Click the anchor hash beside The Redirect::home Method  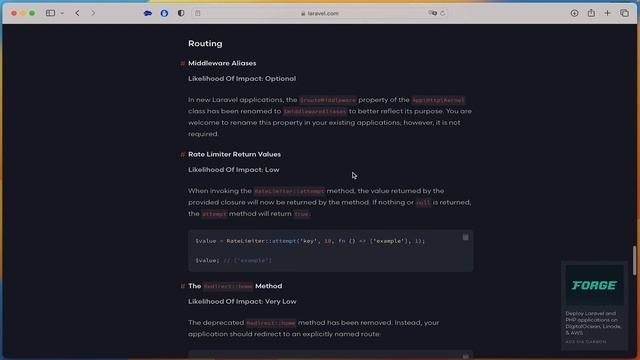(x=182, y=286)
